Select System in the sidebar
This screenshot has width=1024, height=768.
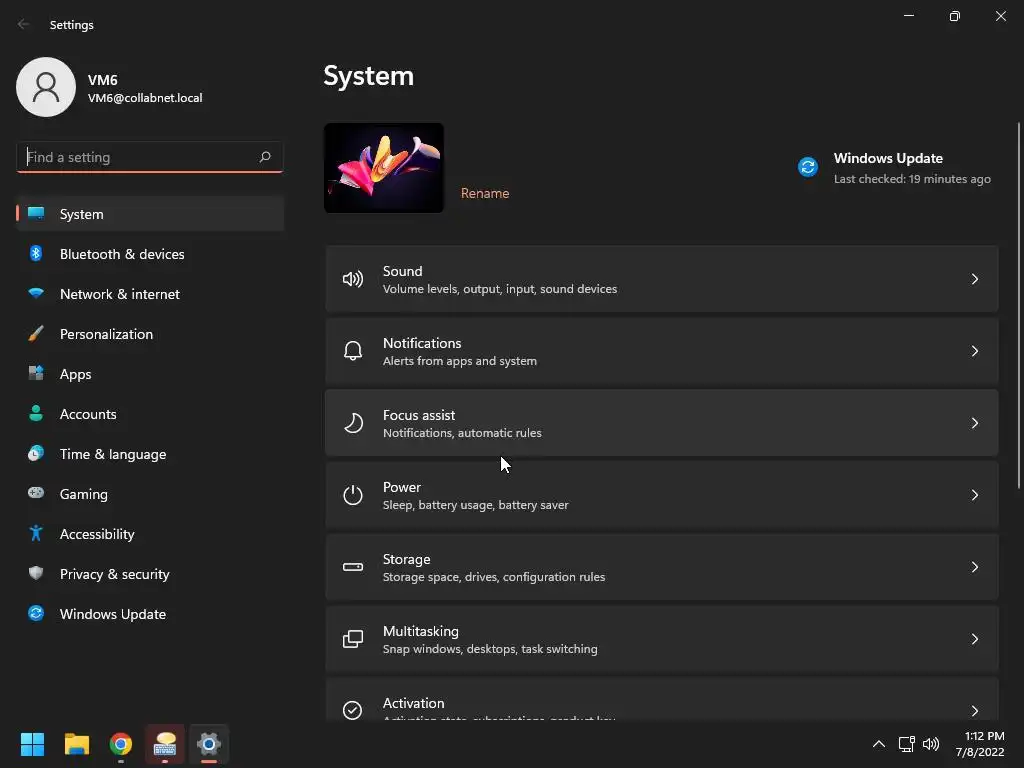pos(150,214)
